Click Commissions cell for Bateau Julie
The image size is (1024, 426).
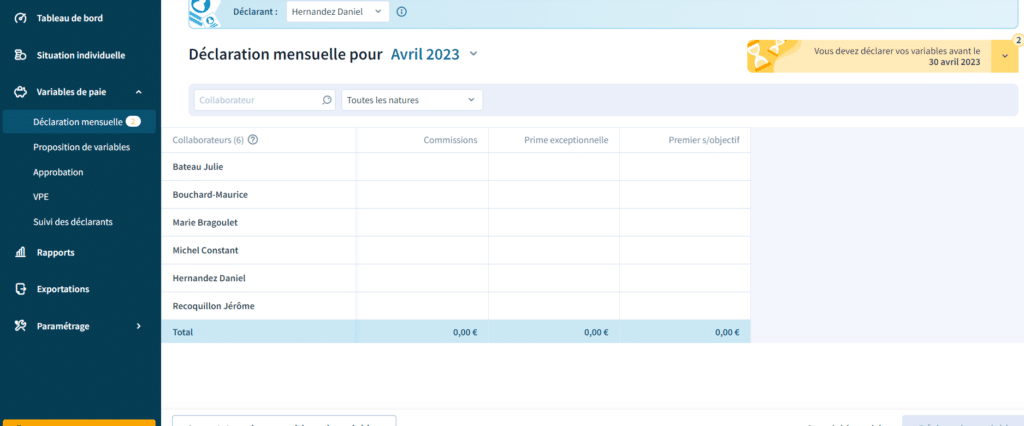[x=422, y=167]
